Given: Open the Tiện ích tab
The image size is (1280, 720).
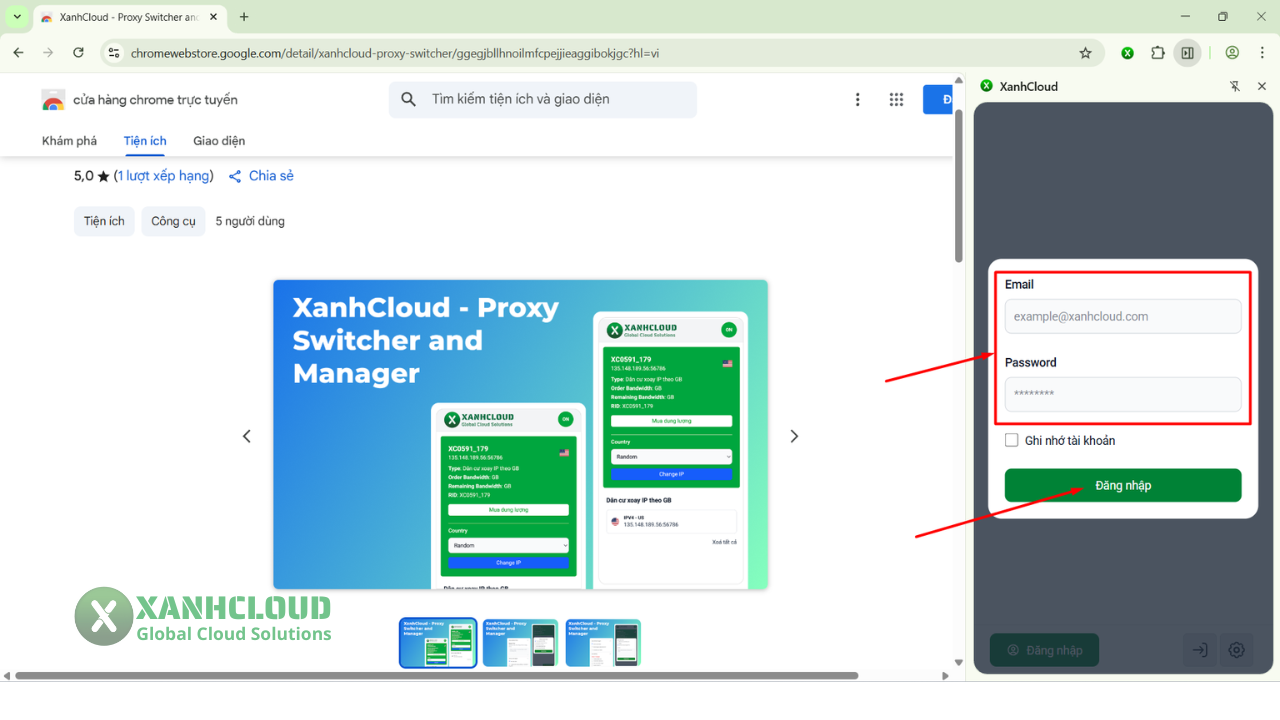Looking at the screenshot, I should [145, 141].
